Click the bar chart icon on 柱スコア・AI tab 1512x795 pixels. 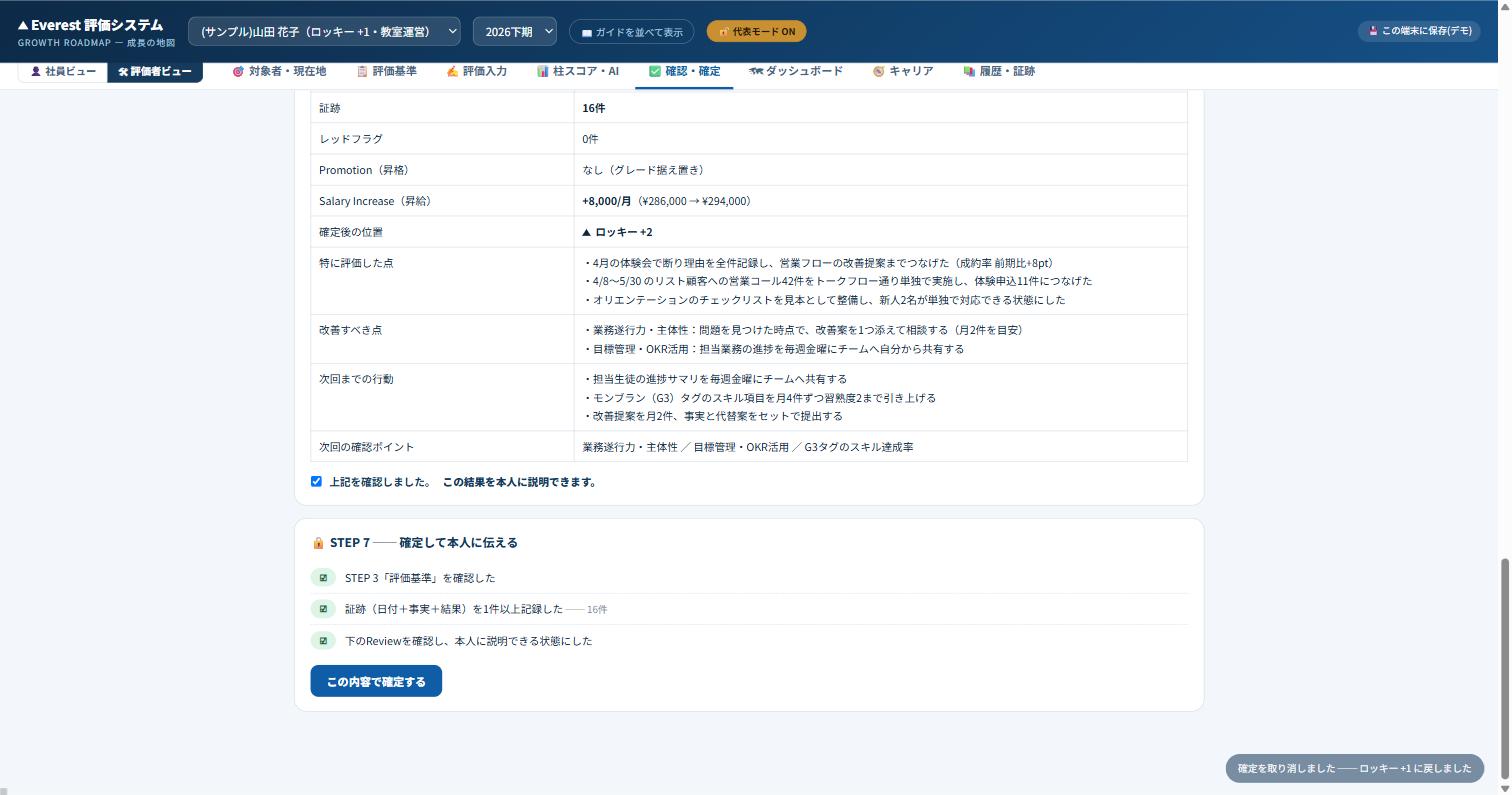click(x=542, y=71)
